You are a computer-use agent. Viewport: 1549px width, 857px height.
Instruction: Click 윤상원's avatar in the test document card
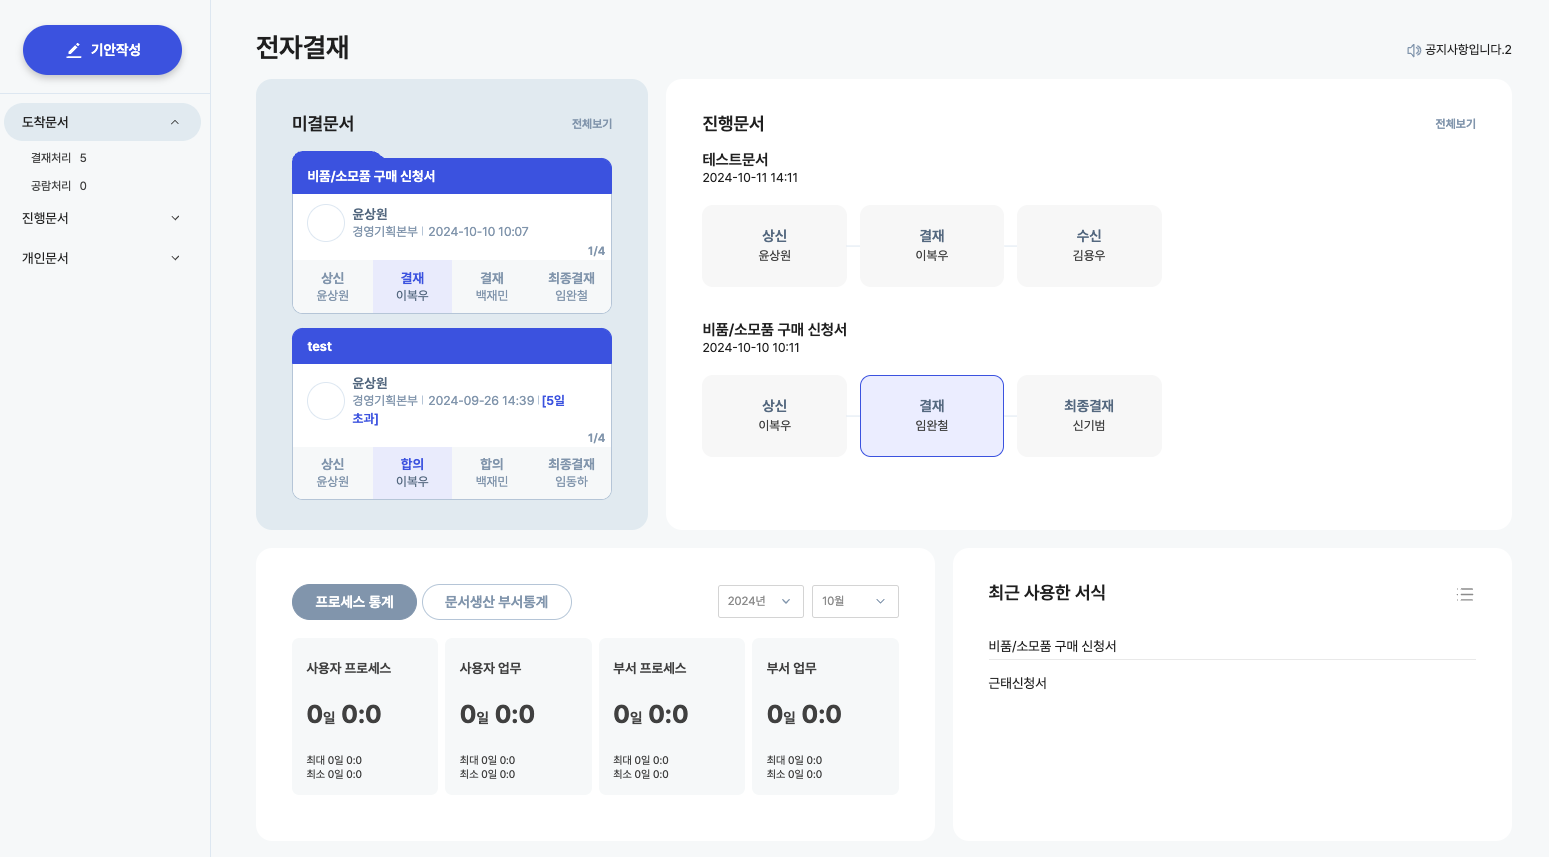(326, 401)
